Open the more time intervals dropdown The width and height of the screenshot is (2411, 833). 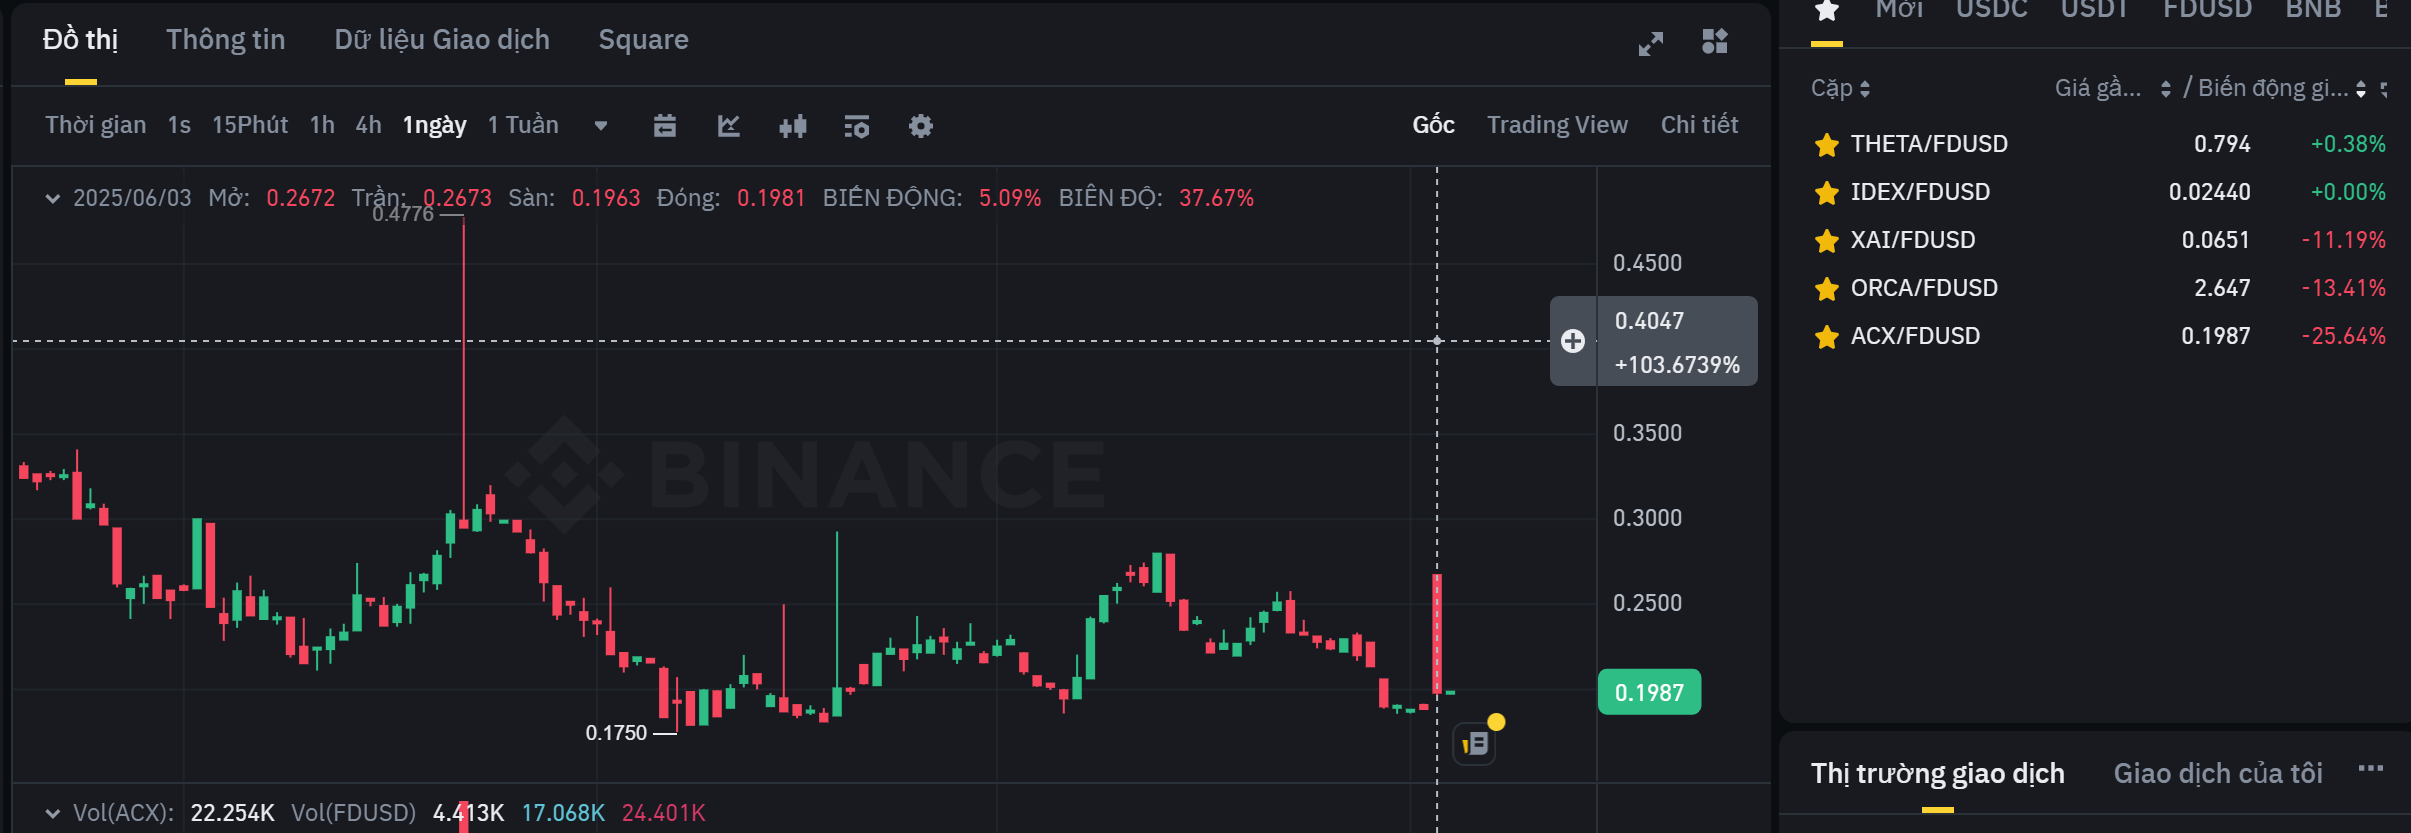click(601, 126)
